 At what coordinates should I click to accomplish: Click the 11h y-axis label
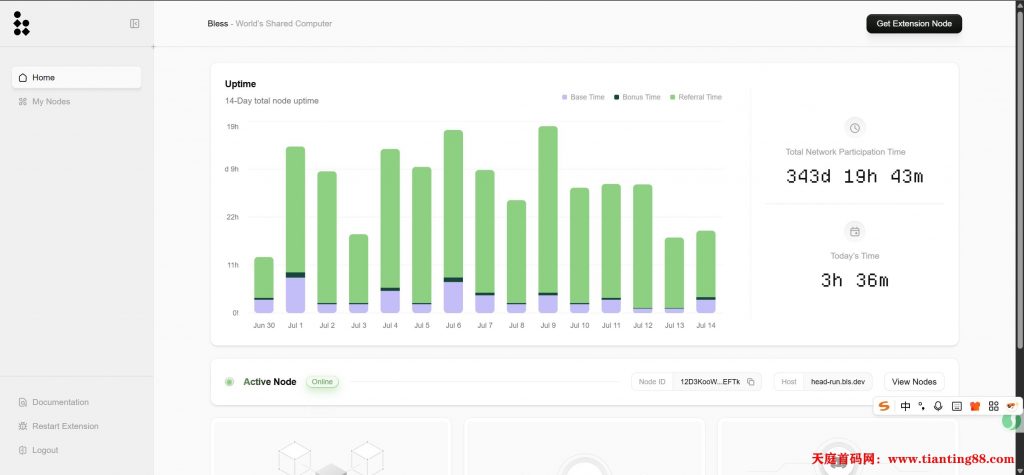[x=232, y=265]
